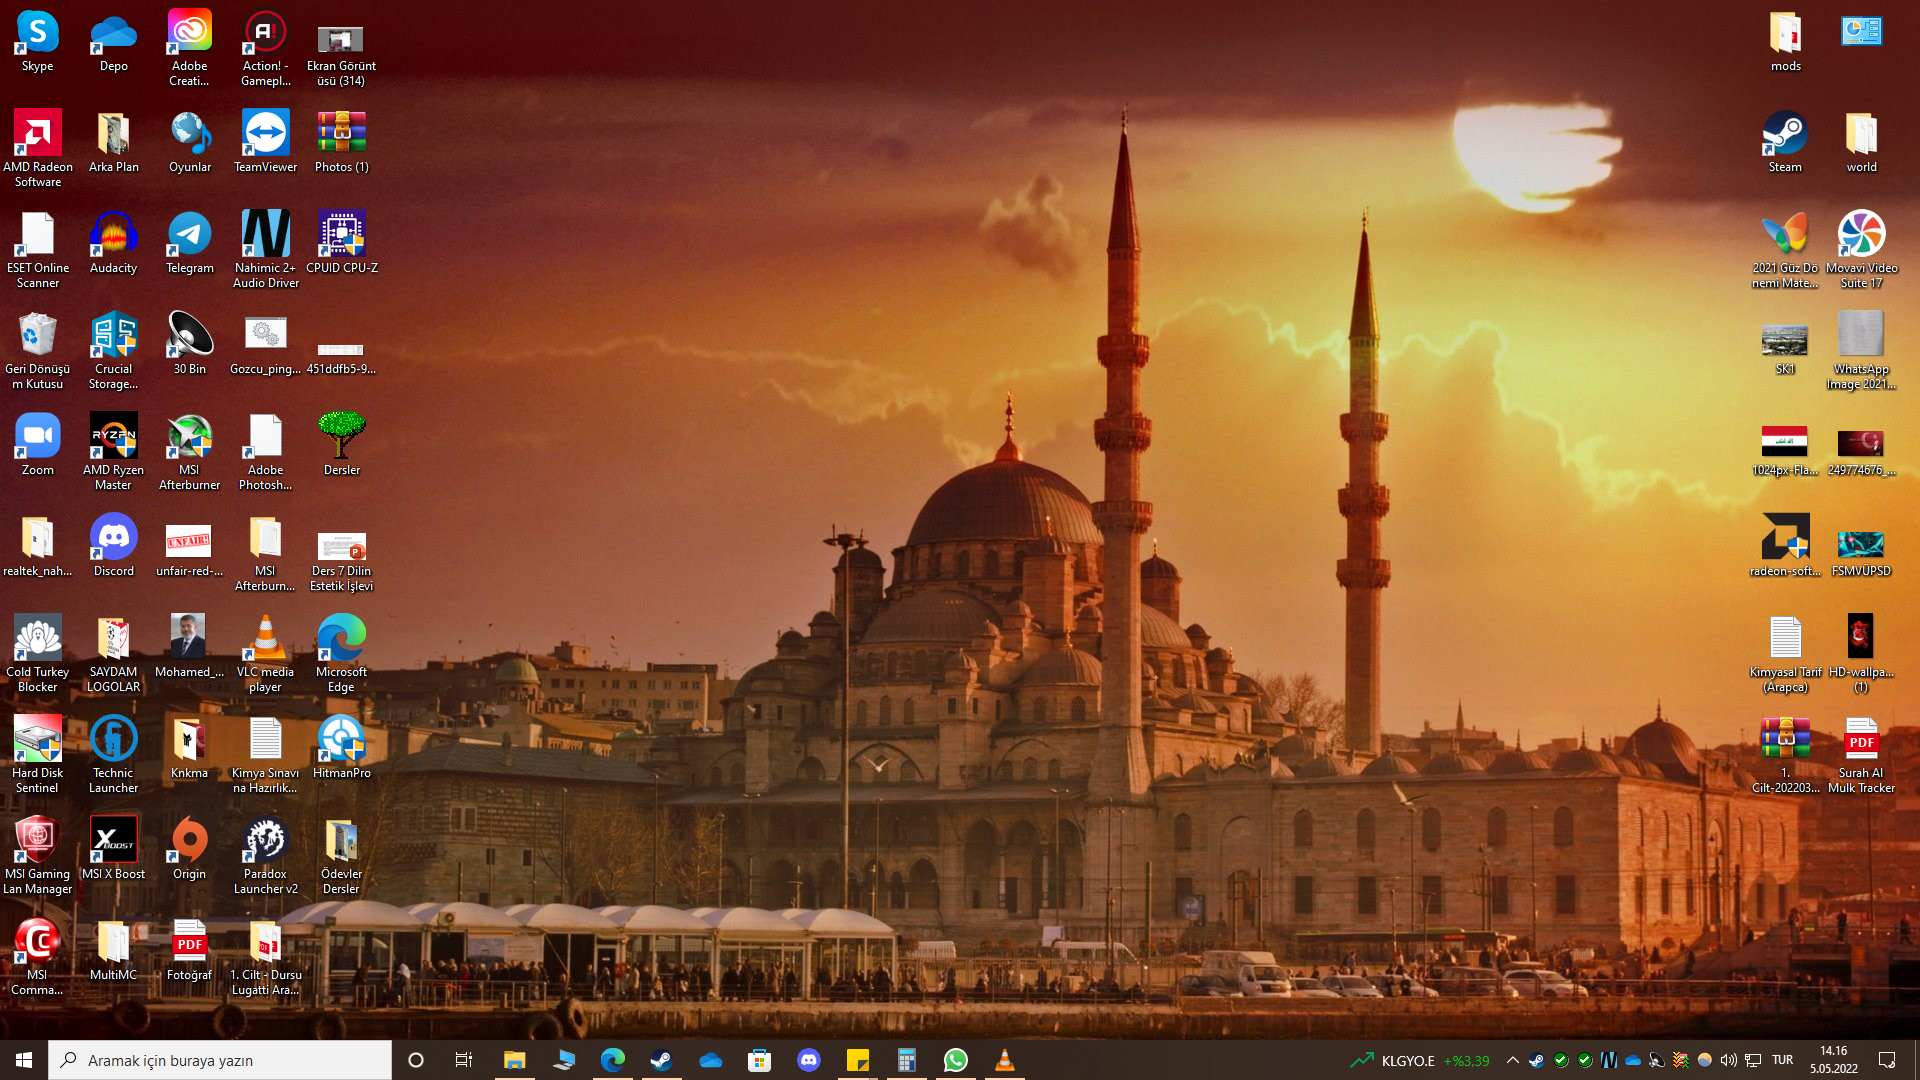Open File Explorer from the taskbar
Viewport: 1920px width, 1080px height.
[514, 1060]
